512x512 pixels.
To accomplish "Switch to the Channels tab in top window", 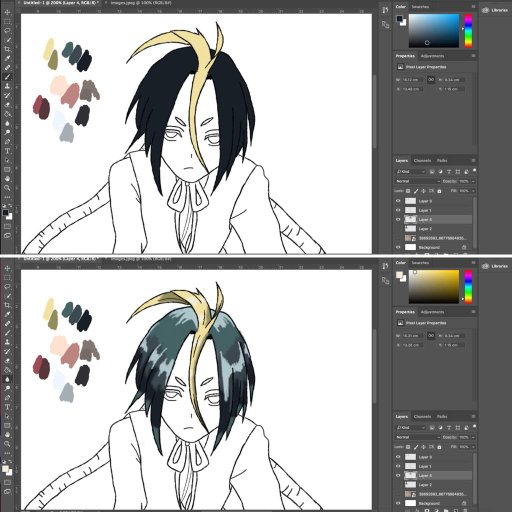I will (422, 160).
